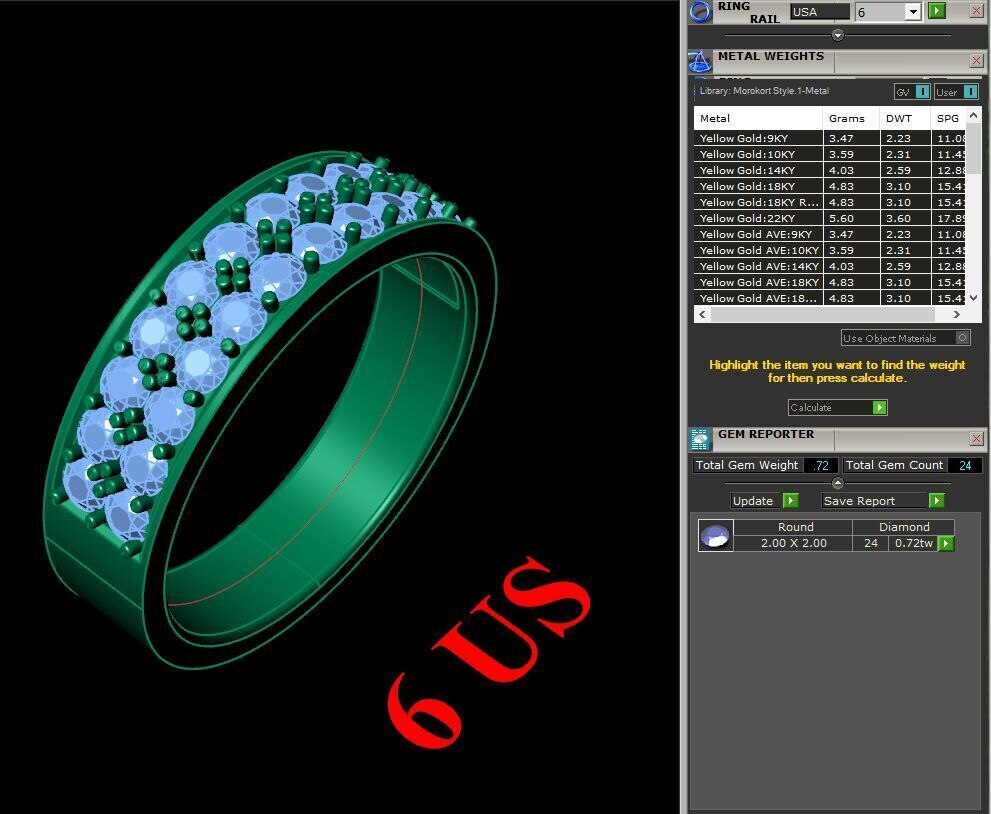Viewport: 991px width, 814px height.
Task: Click the round diamond gem thumbnail
Action: (715, 535)
